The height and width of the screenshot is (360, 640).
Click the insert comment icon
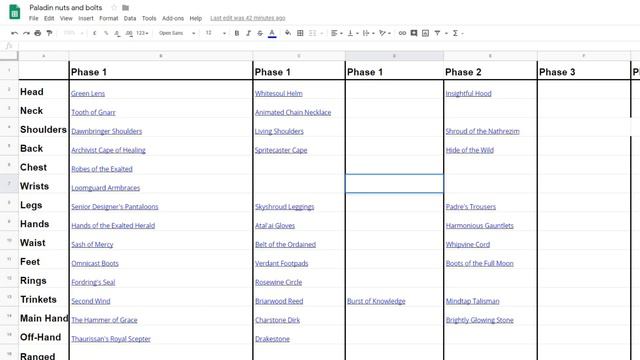pos(414,33)
